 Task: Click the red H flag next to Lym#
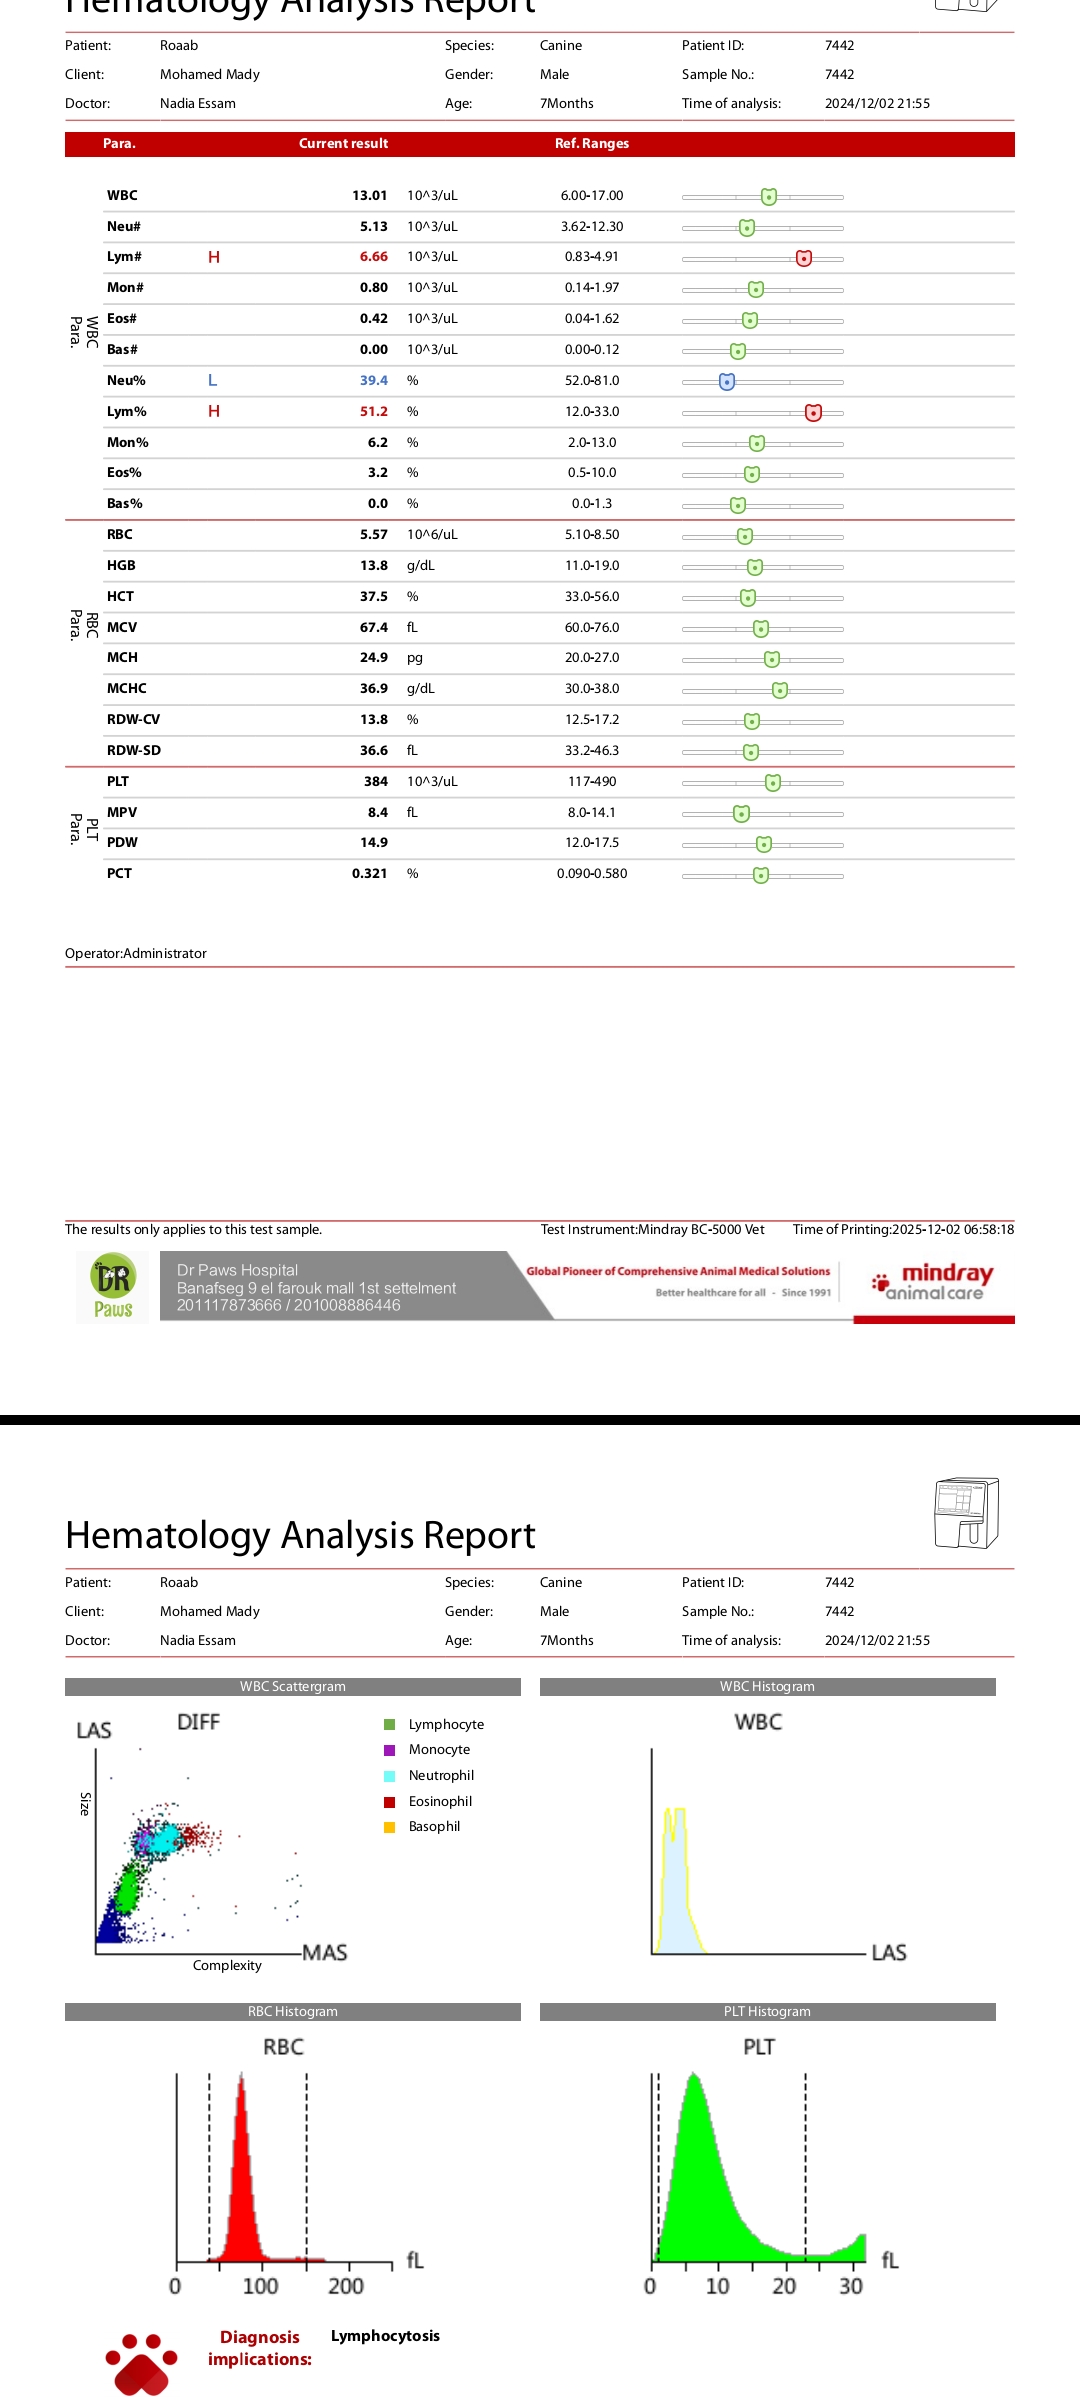coord(214,257)
